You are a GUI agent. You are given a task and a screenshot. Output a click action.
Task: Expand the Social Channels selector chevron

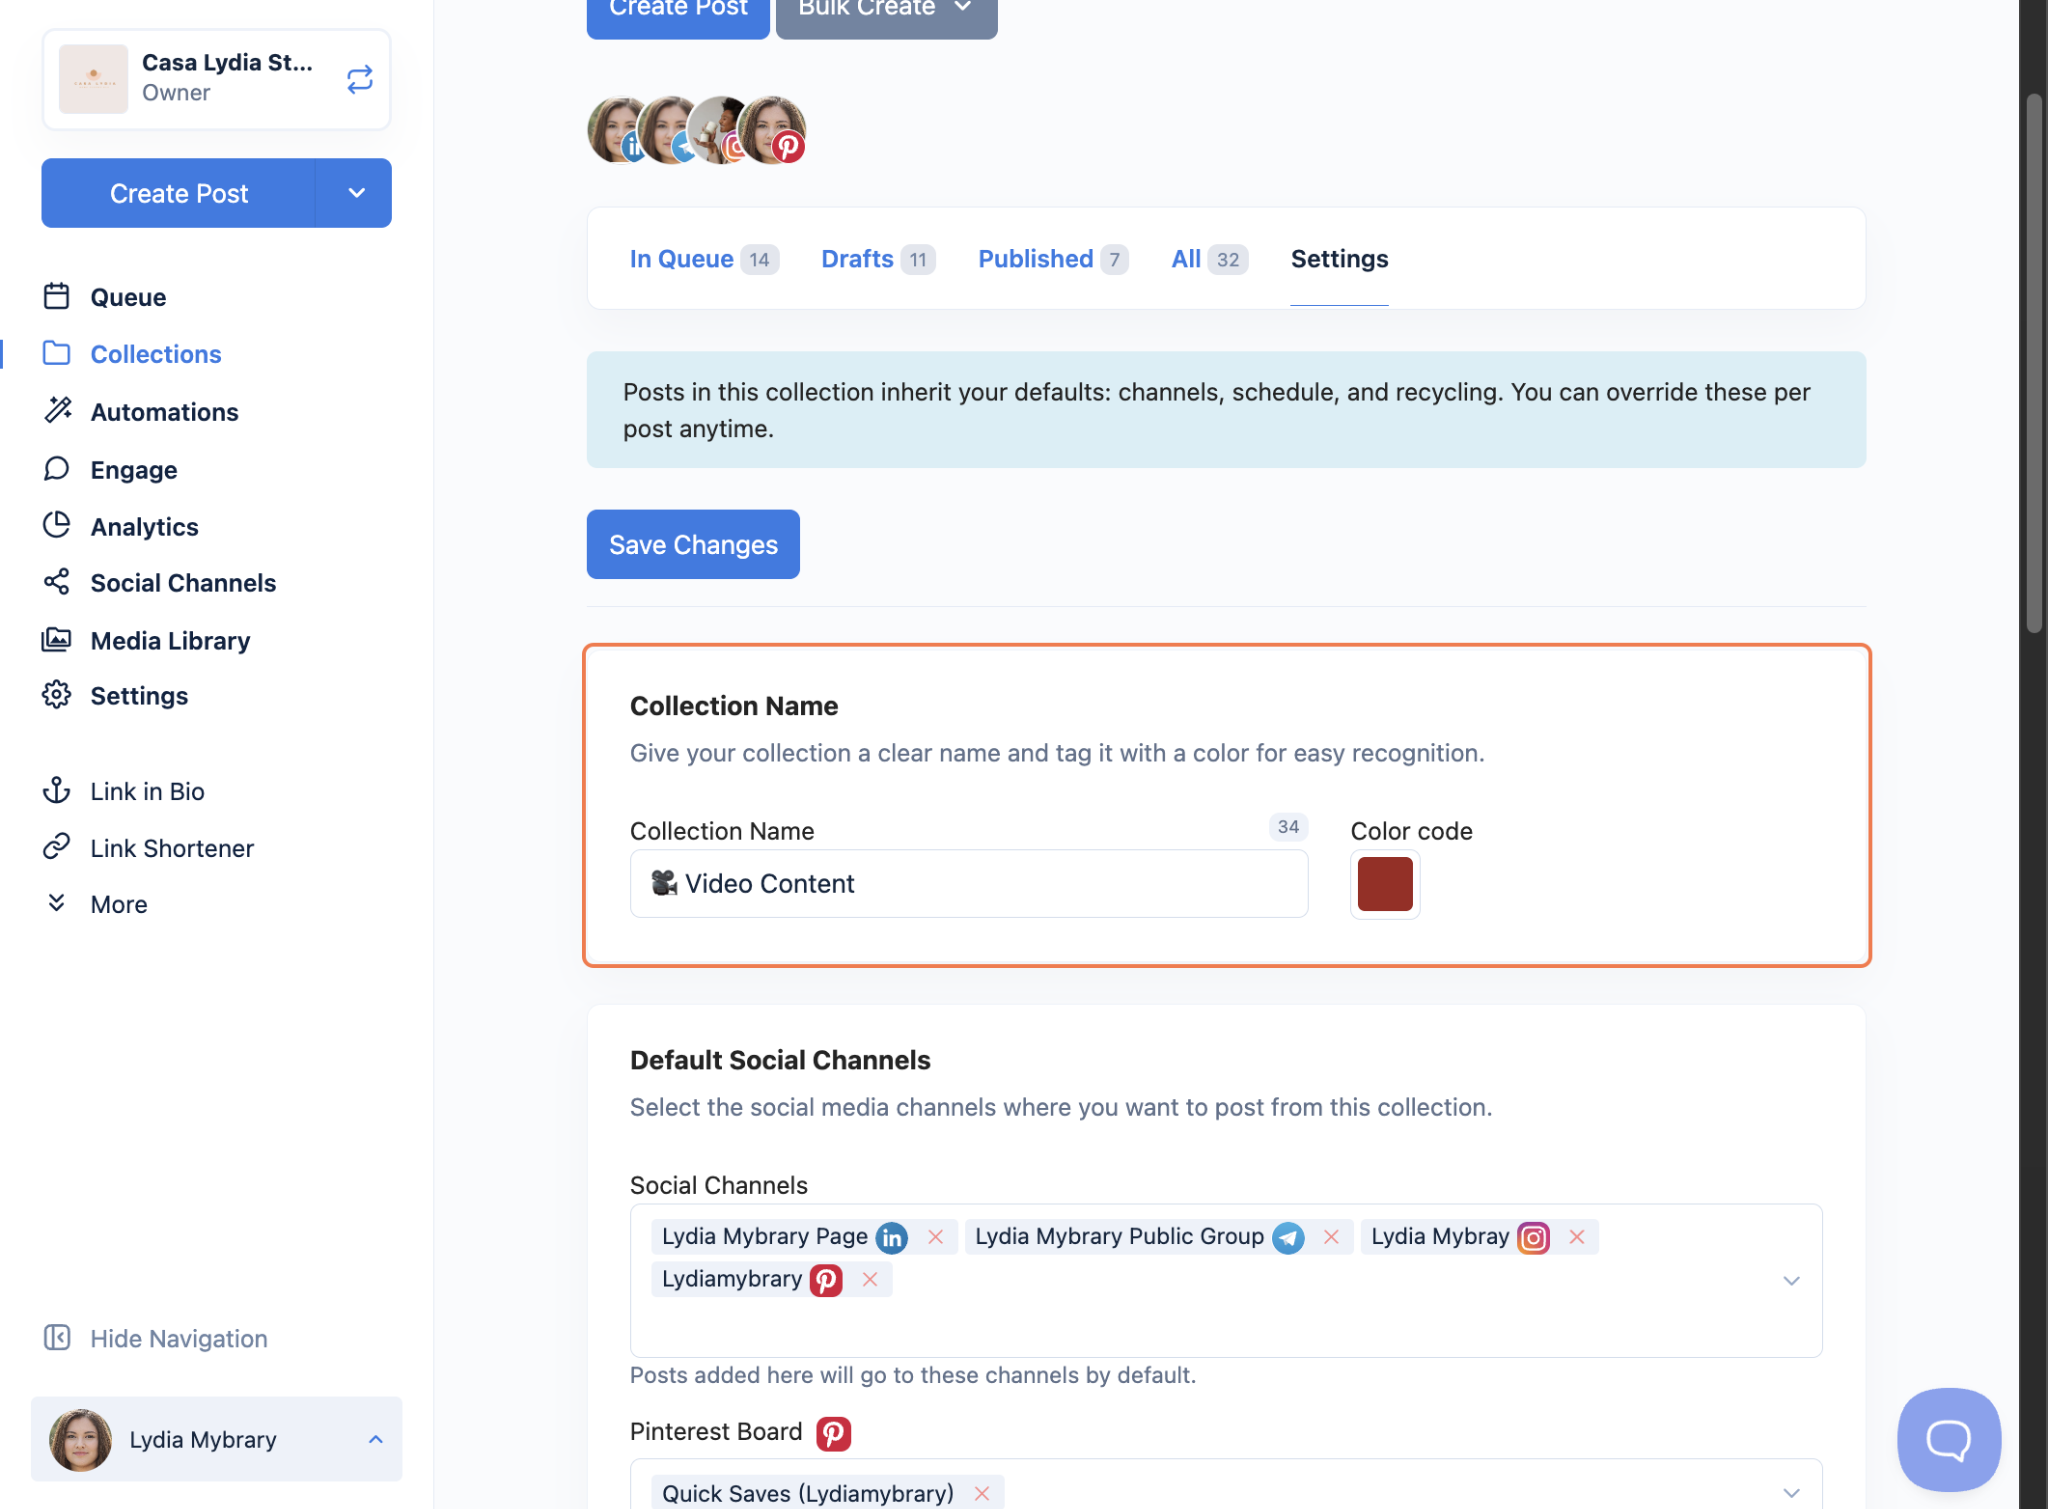[x=1791, y=1281]
